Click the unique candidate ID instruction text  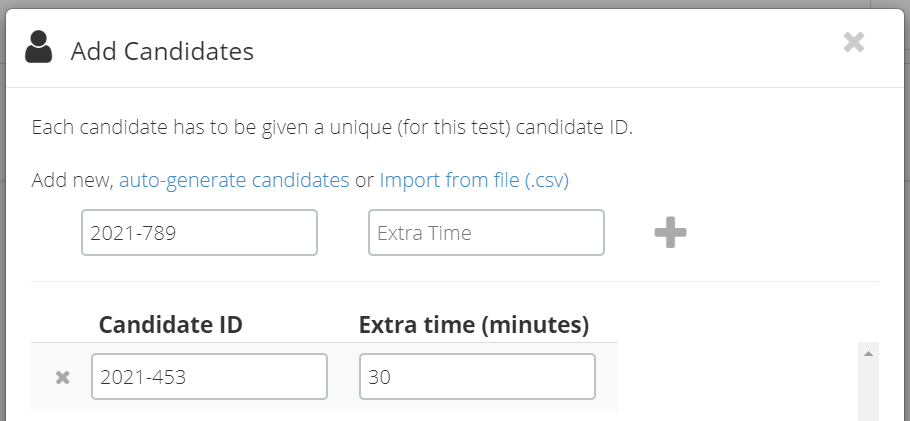tap(332, 127)
